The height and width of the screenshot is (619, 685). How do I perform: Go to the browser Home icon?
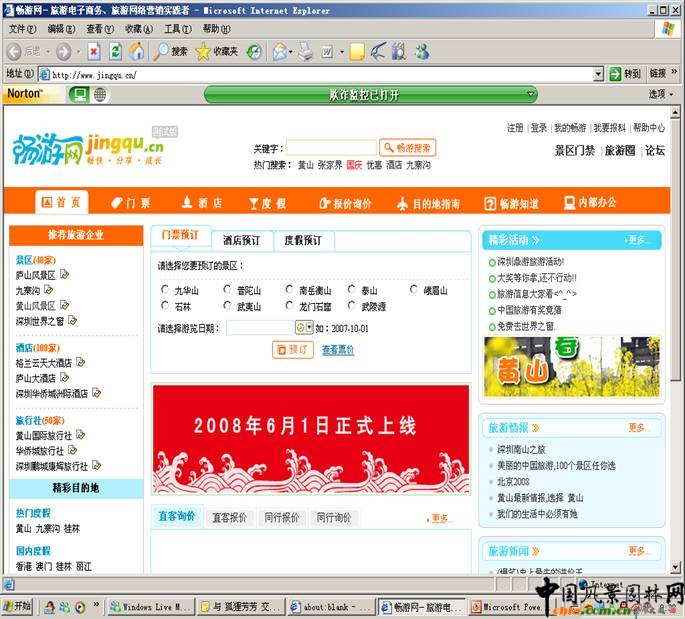tap(137, 51)
